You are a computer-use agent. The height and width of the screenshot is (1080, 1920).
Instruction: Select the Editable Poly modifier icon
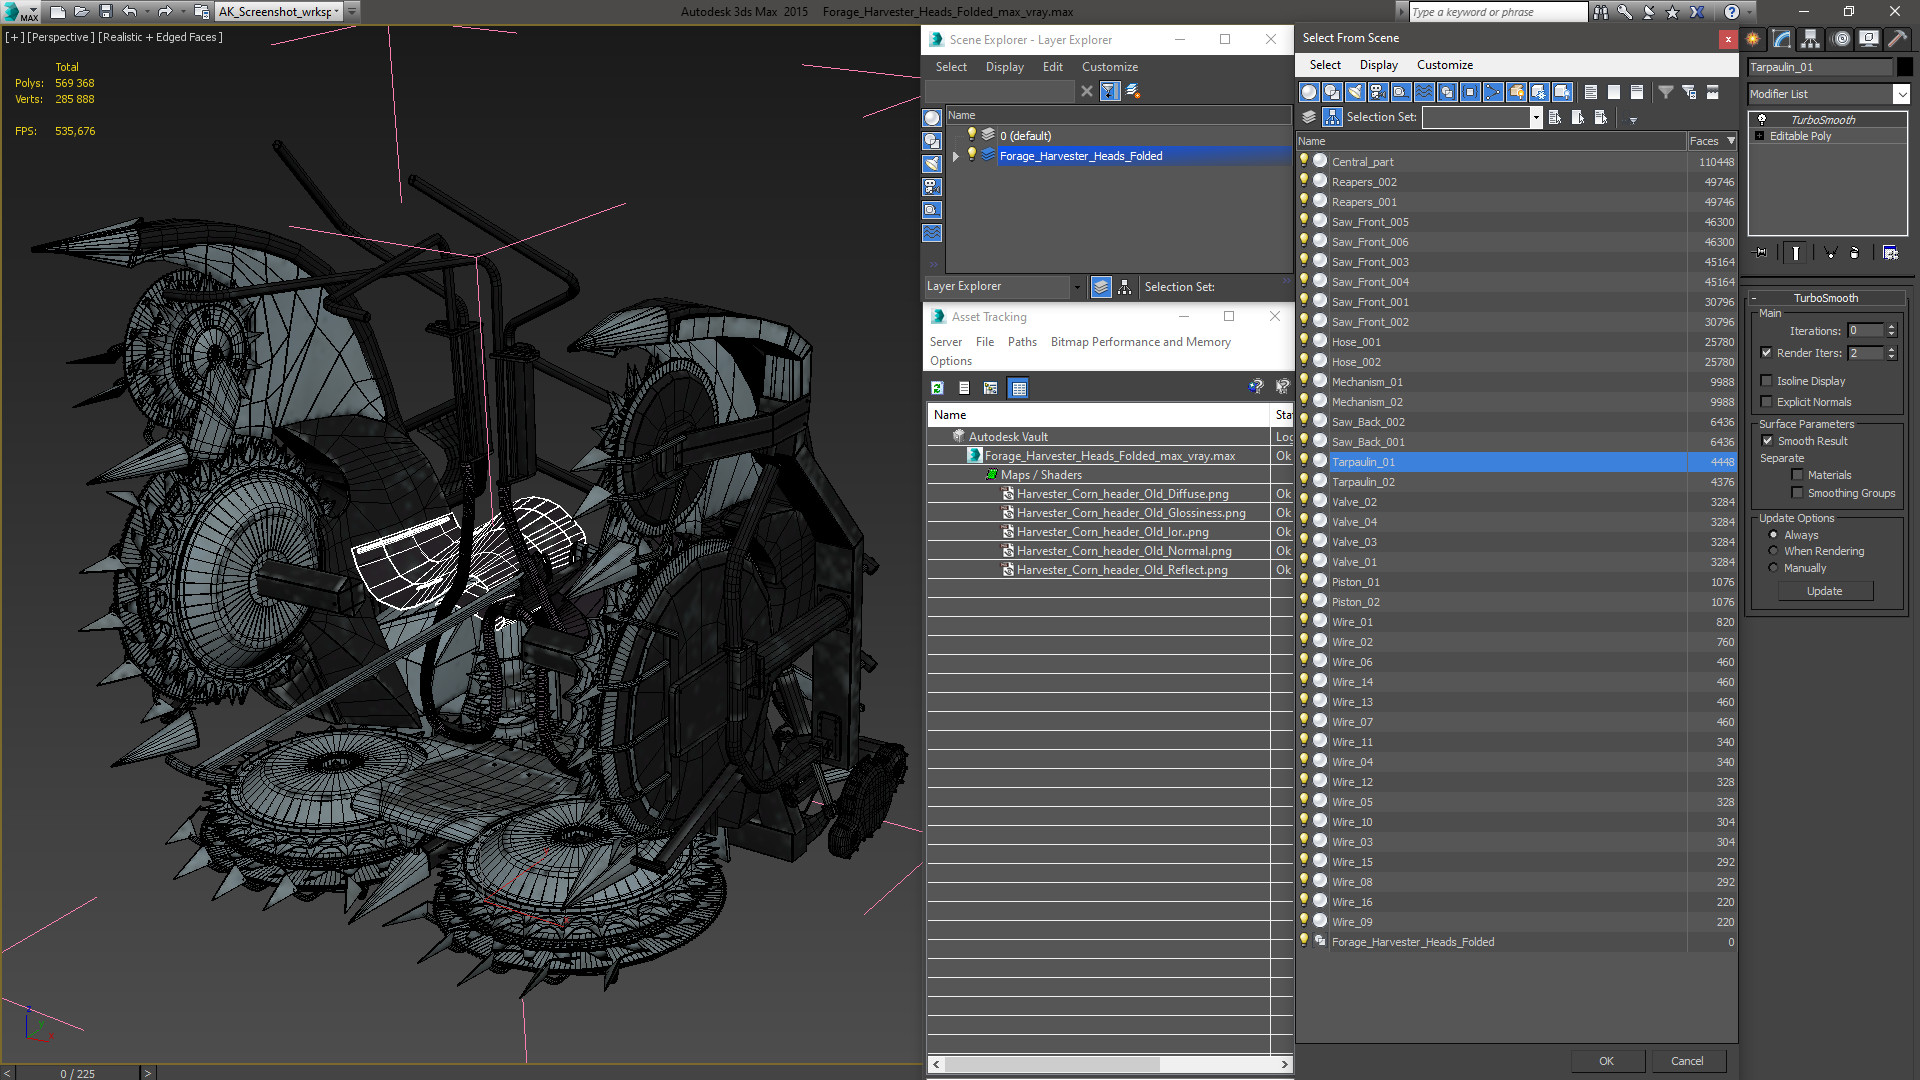coord(1762,136)
